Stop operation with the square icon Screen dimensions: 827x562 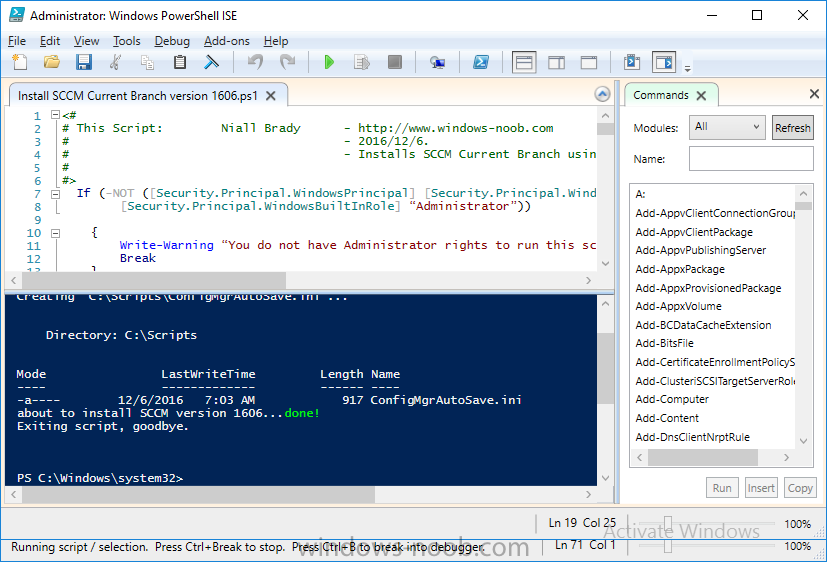[395, 62]
